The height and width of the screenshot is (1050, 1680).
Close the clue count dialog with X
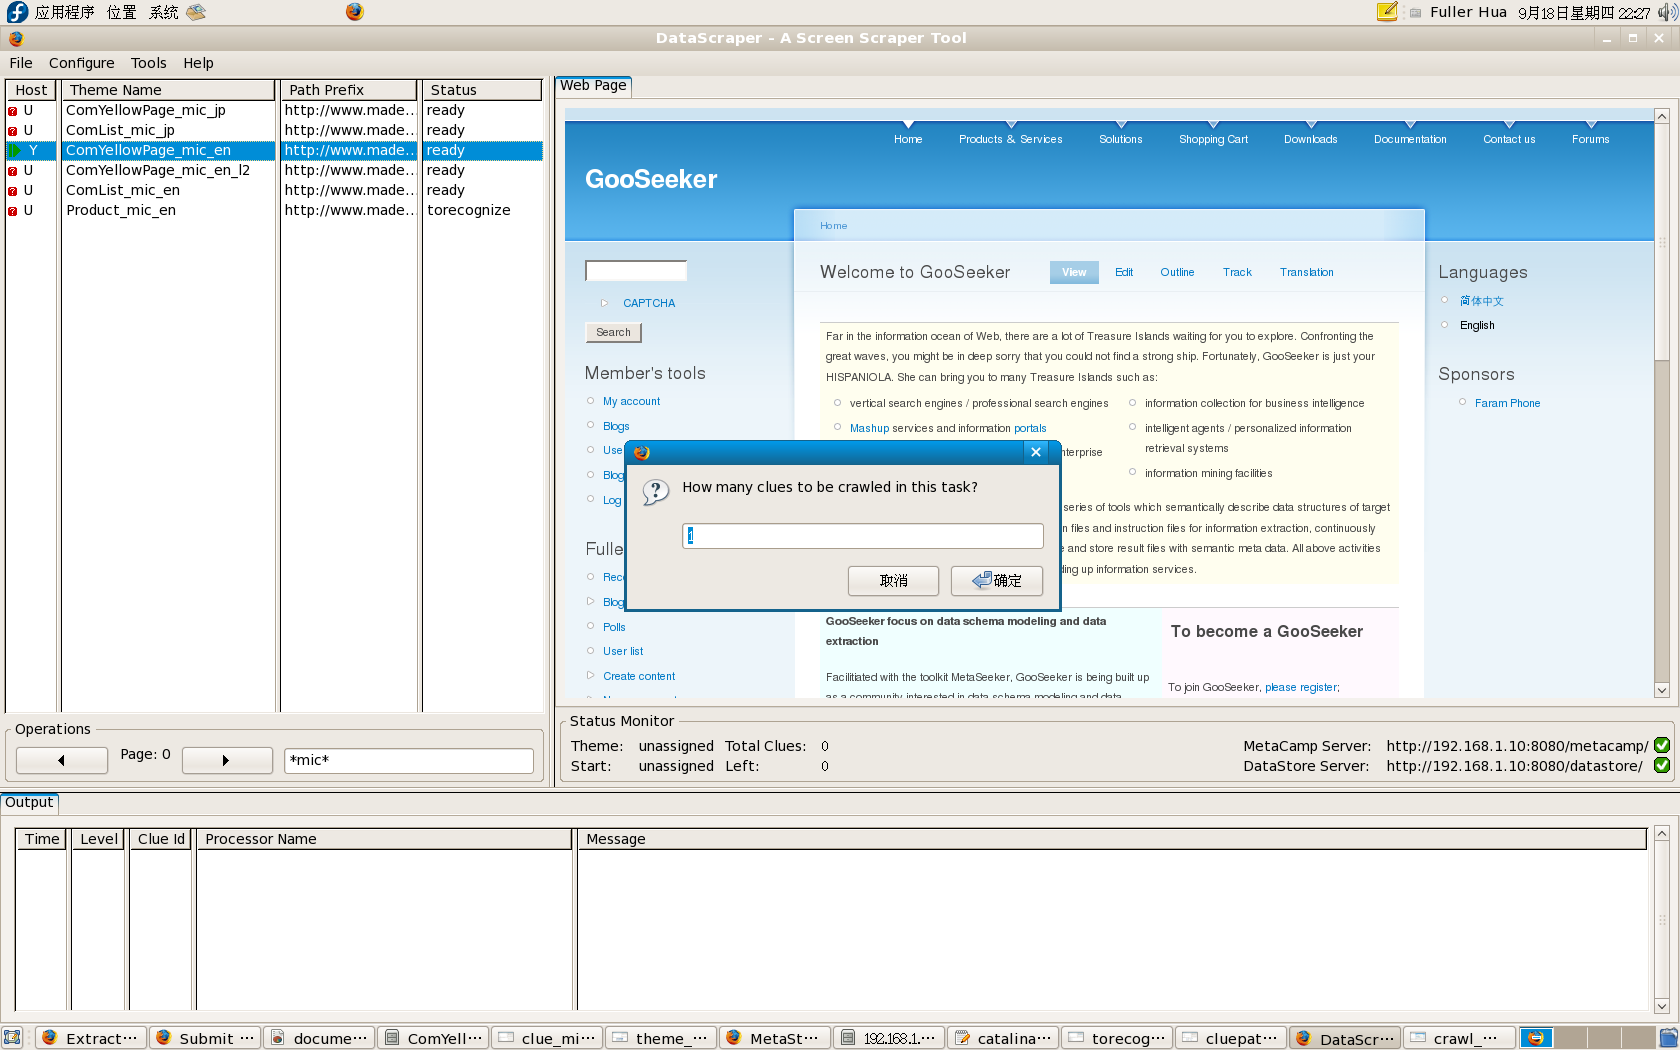(x=1036, y=452)
